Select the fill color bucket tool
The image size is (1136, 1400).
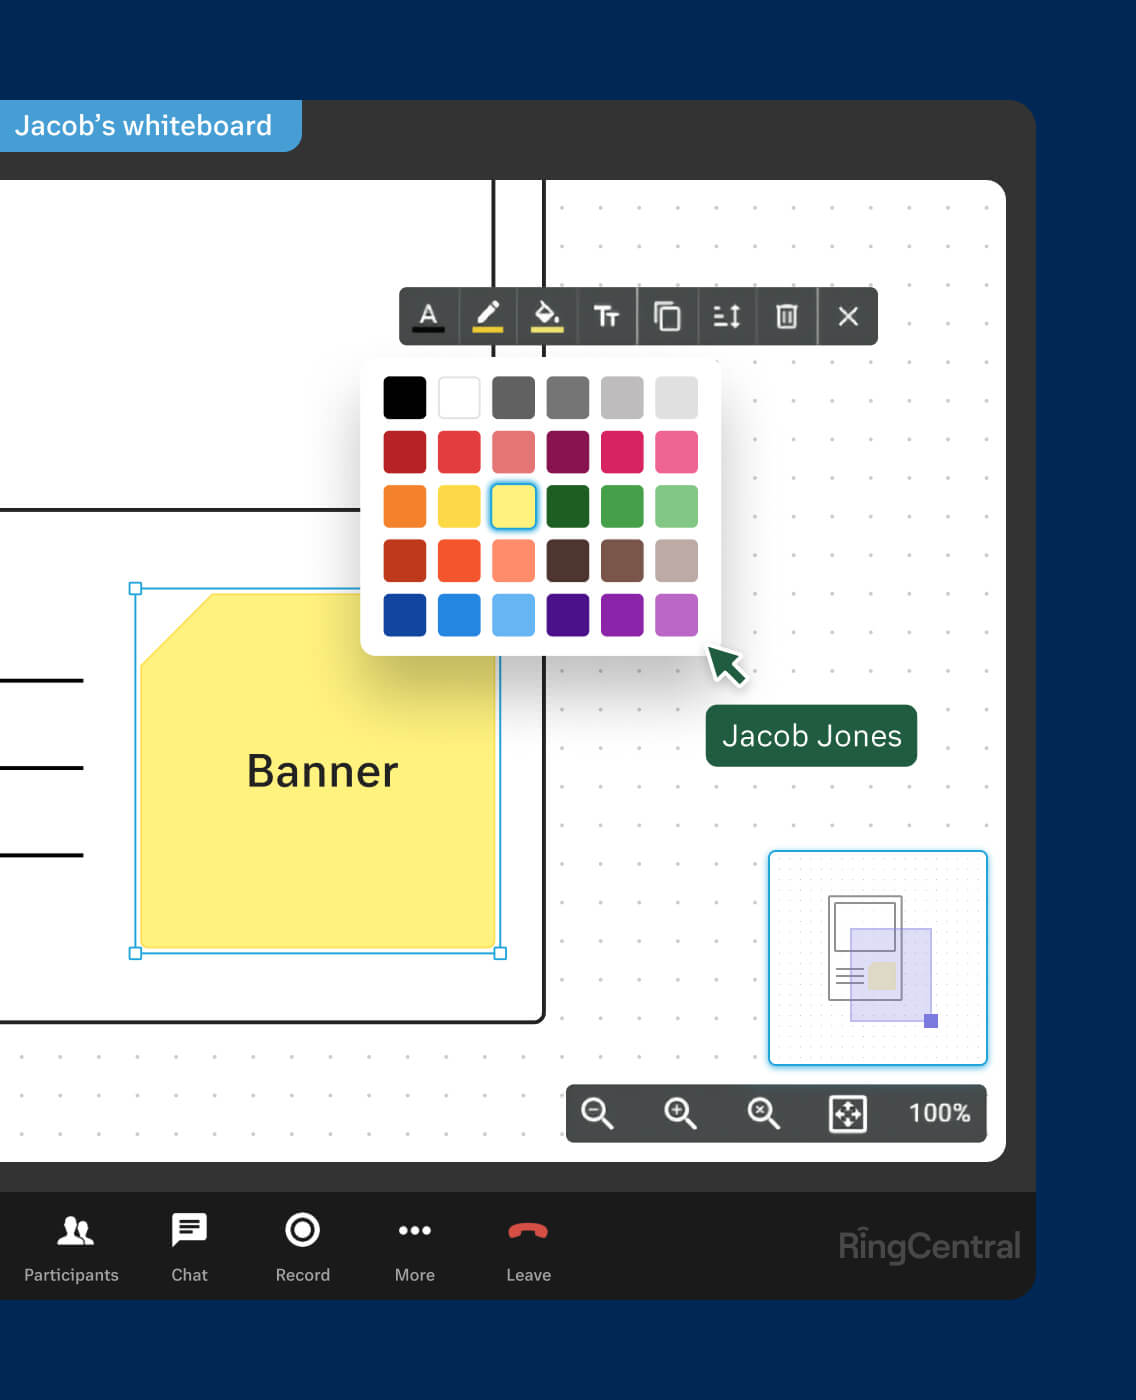click(x=547, y=317)
